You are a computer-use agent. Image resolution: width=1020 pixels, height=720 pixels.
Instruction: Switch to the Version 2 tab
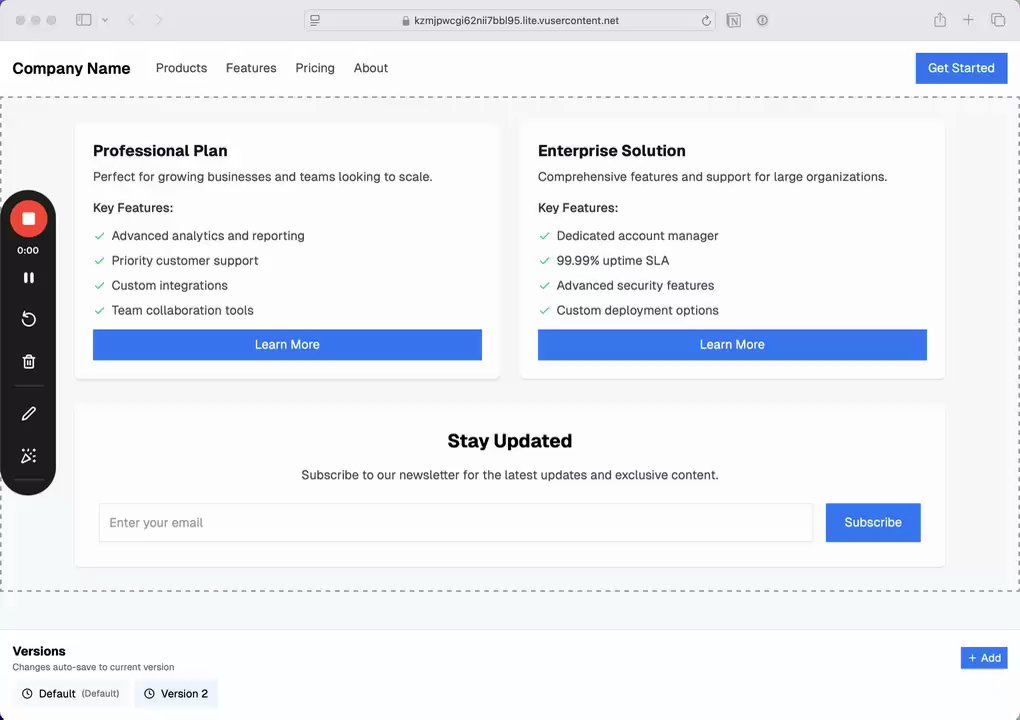click(x=176, y=694)
